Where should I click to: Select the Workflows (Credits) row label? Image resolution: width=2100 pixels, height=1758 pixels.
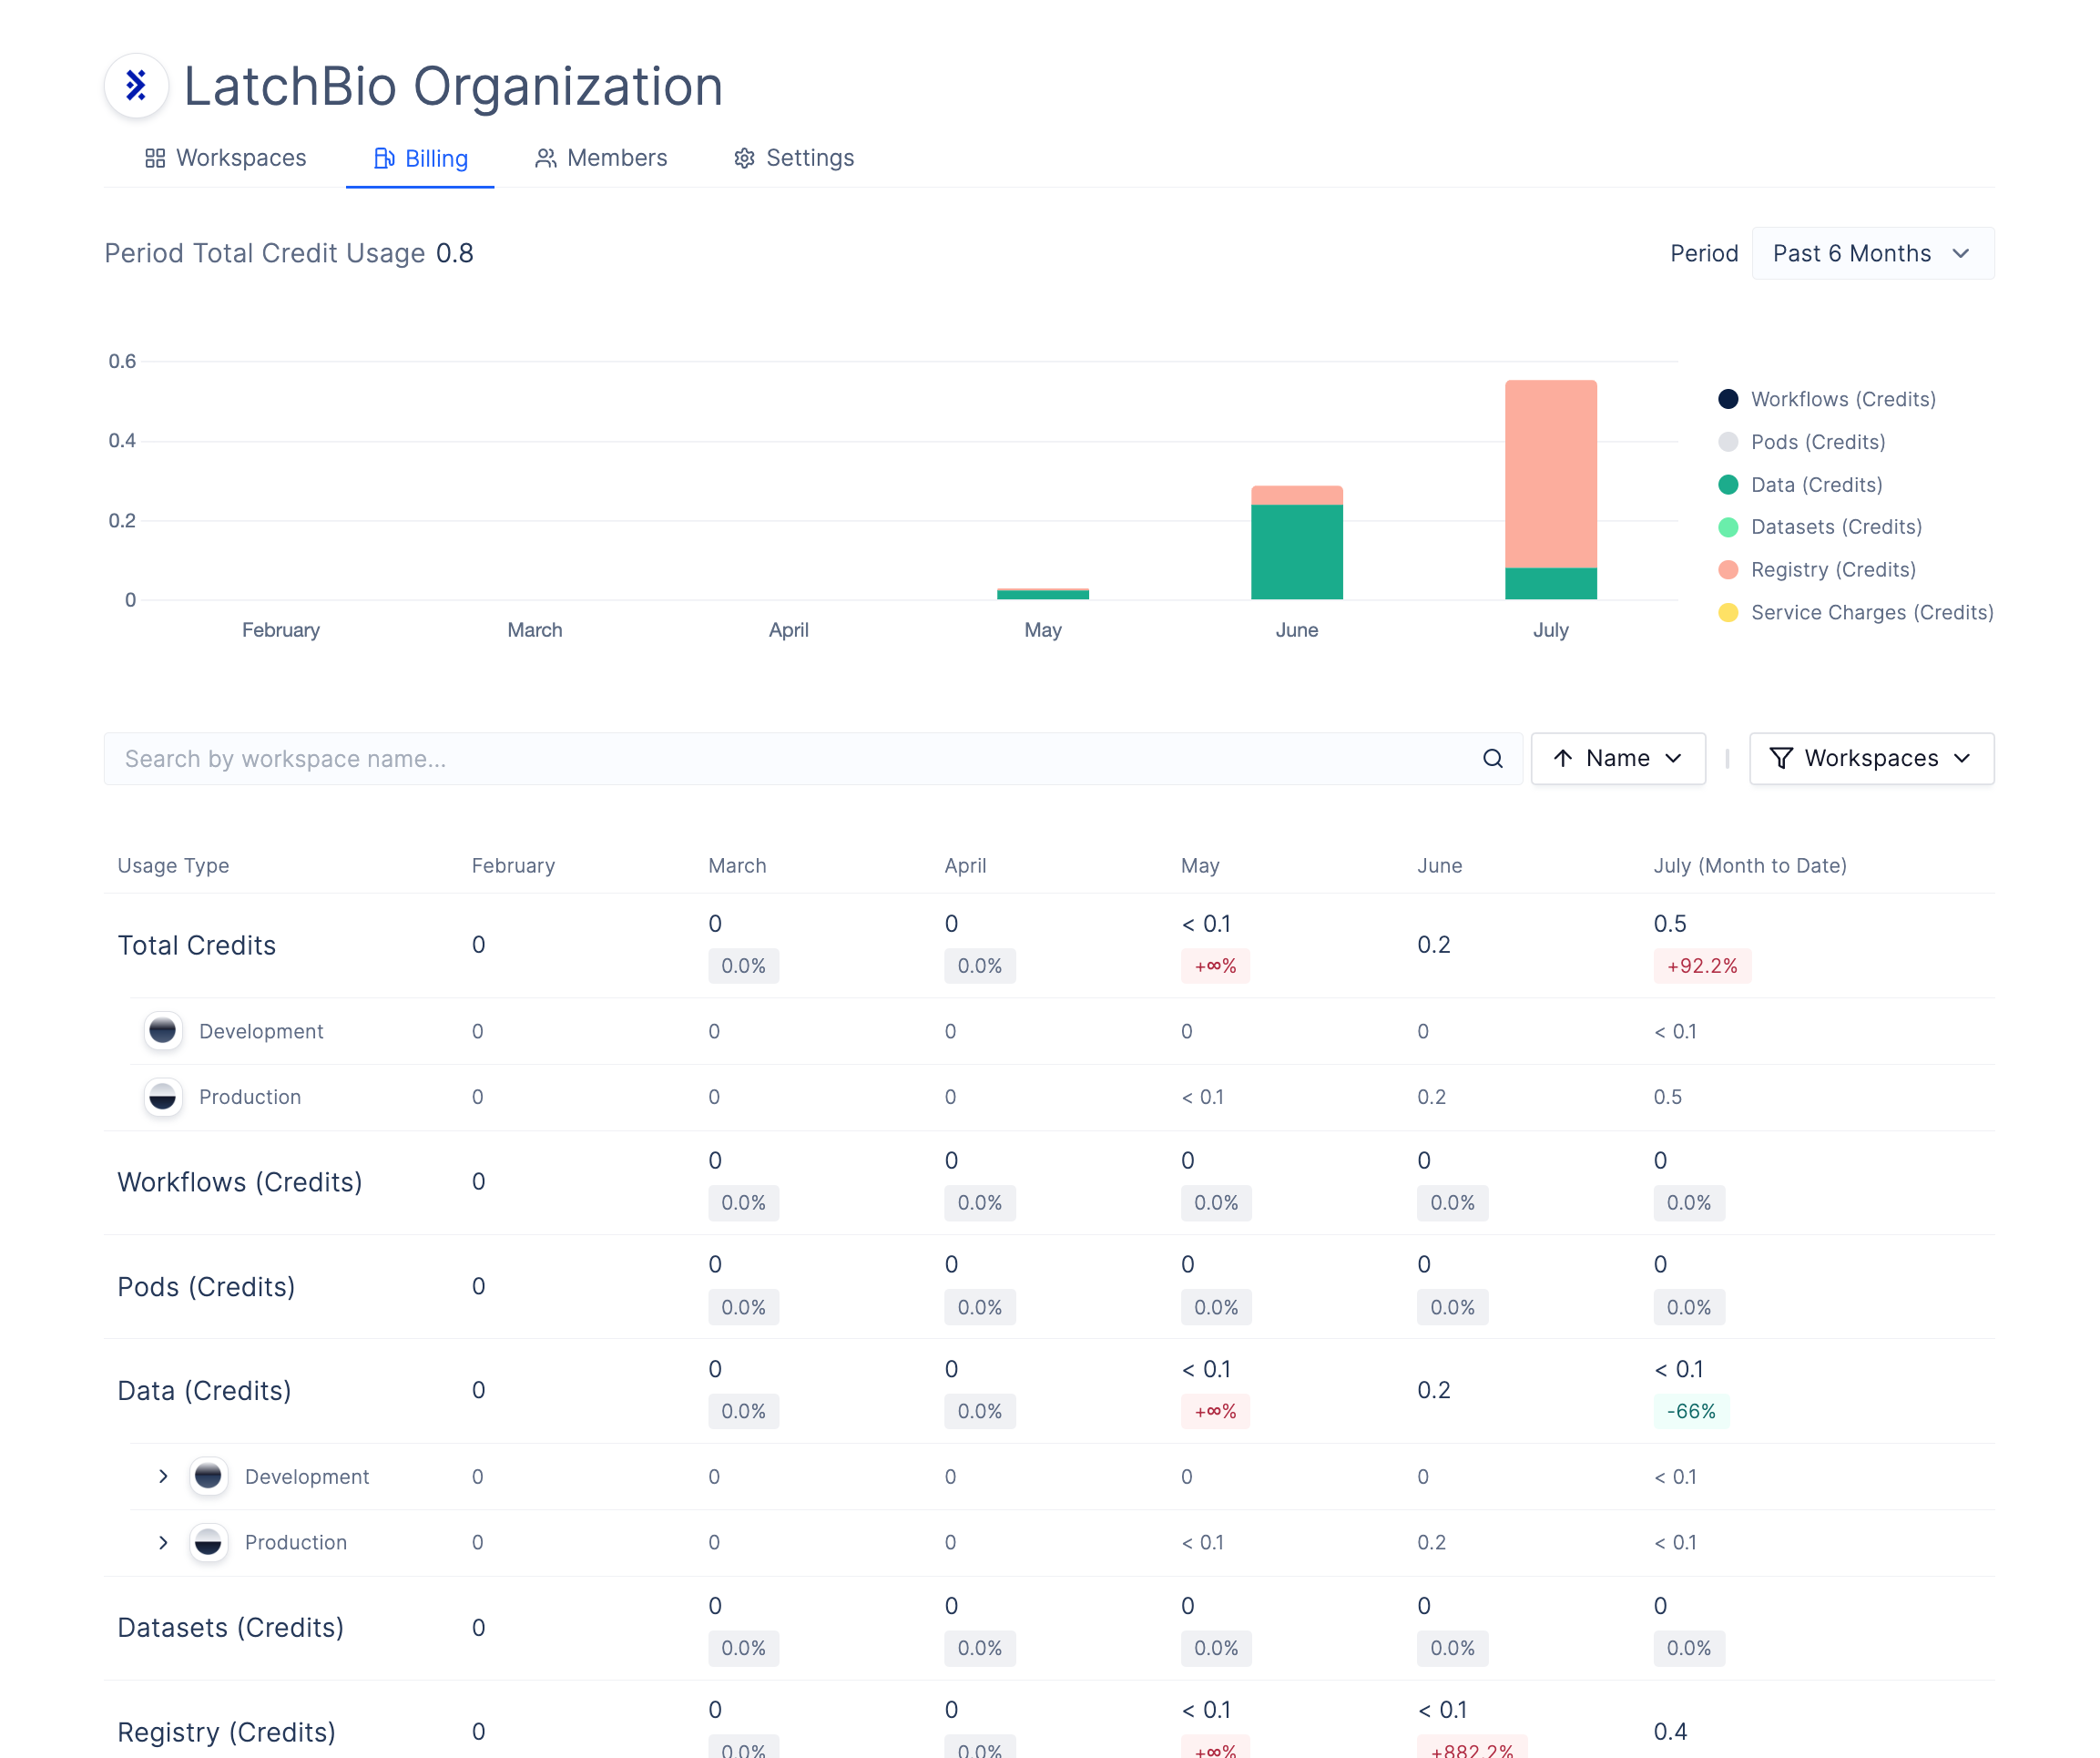point(240,1182)
